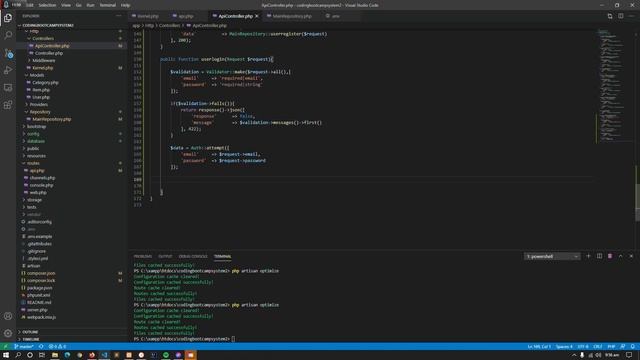Maximize the terminal panel size
640x360 pixels.
click(x=620, y=256)
